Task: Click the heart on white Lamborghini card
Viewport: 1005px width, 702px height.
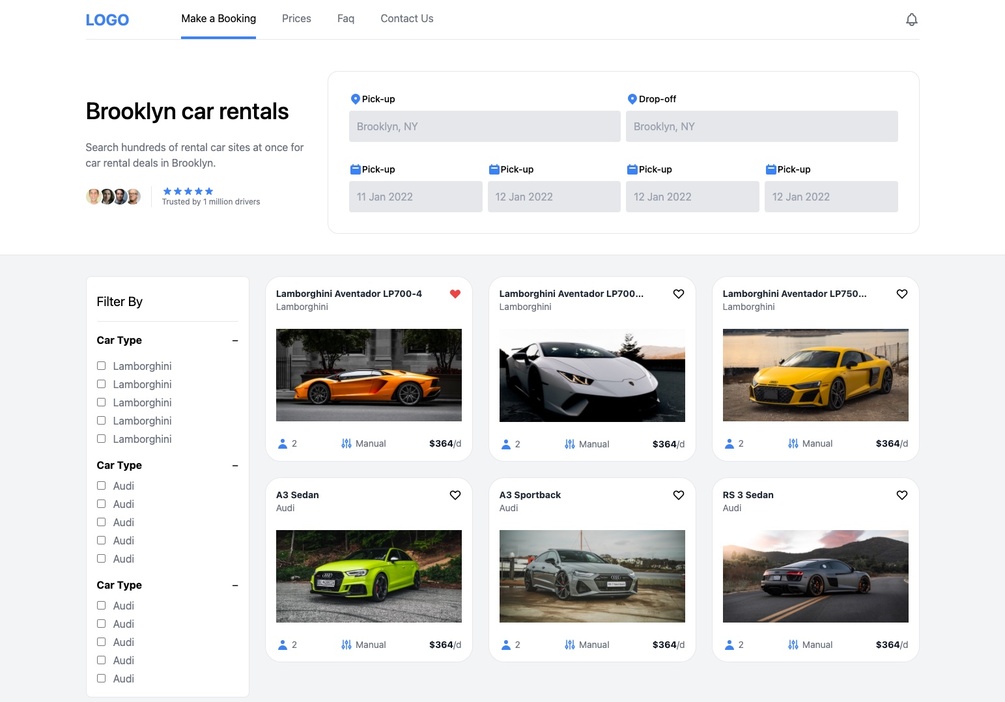Action: [x=678, y=294]
